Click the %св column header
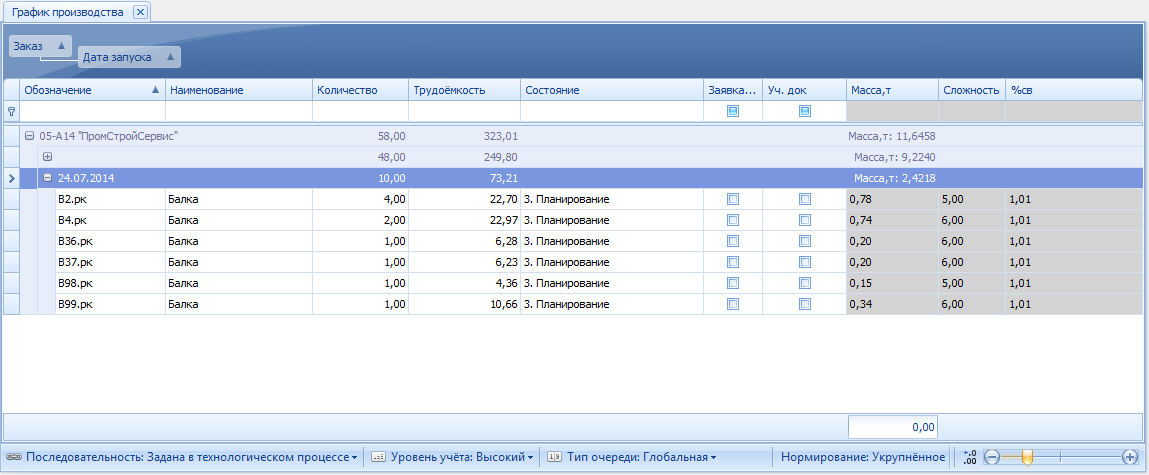This screenshot has height=475, width=1149. tap(1074, 90)
